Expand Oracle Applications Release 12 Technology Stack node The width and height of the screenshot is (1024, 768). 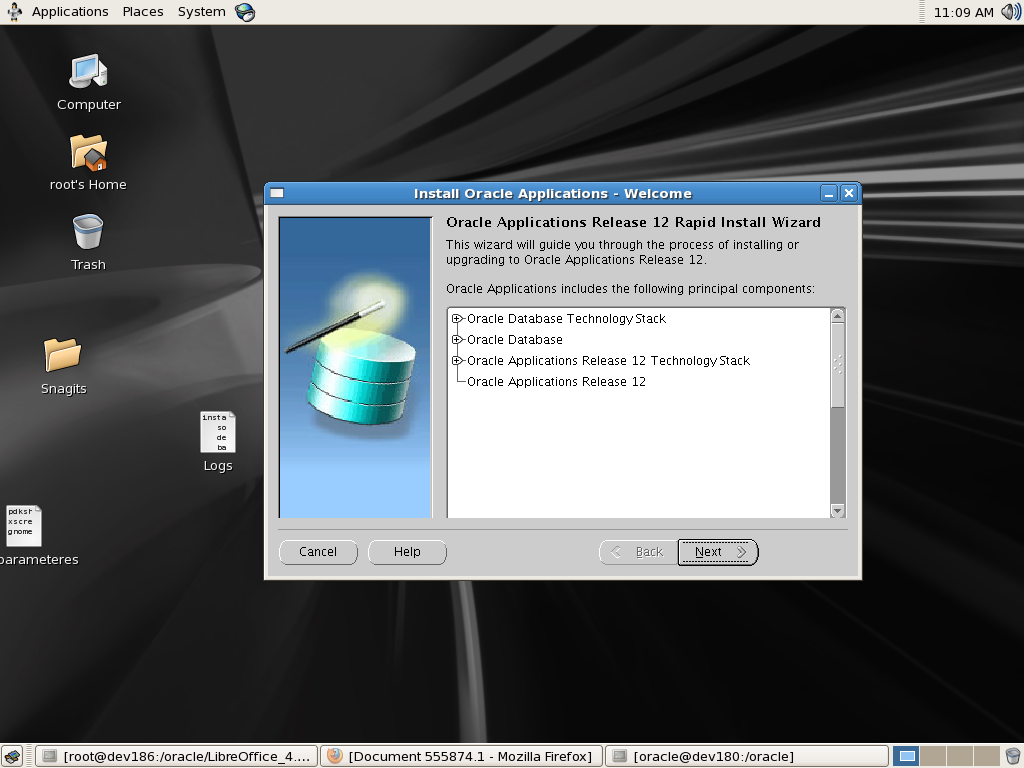point(456,360)
